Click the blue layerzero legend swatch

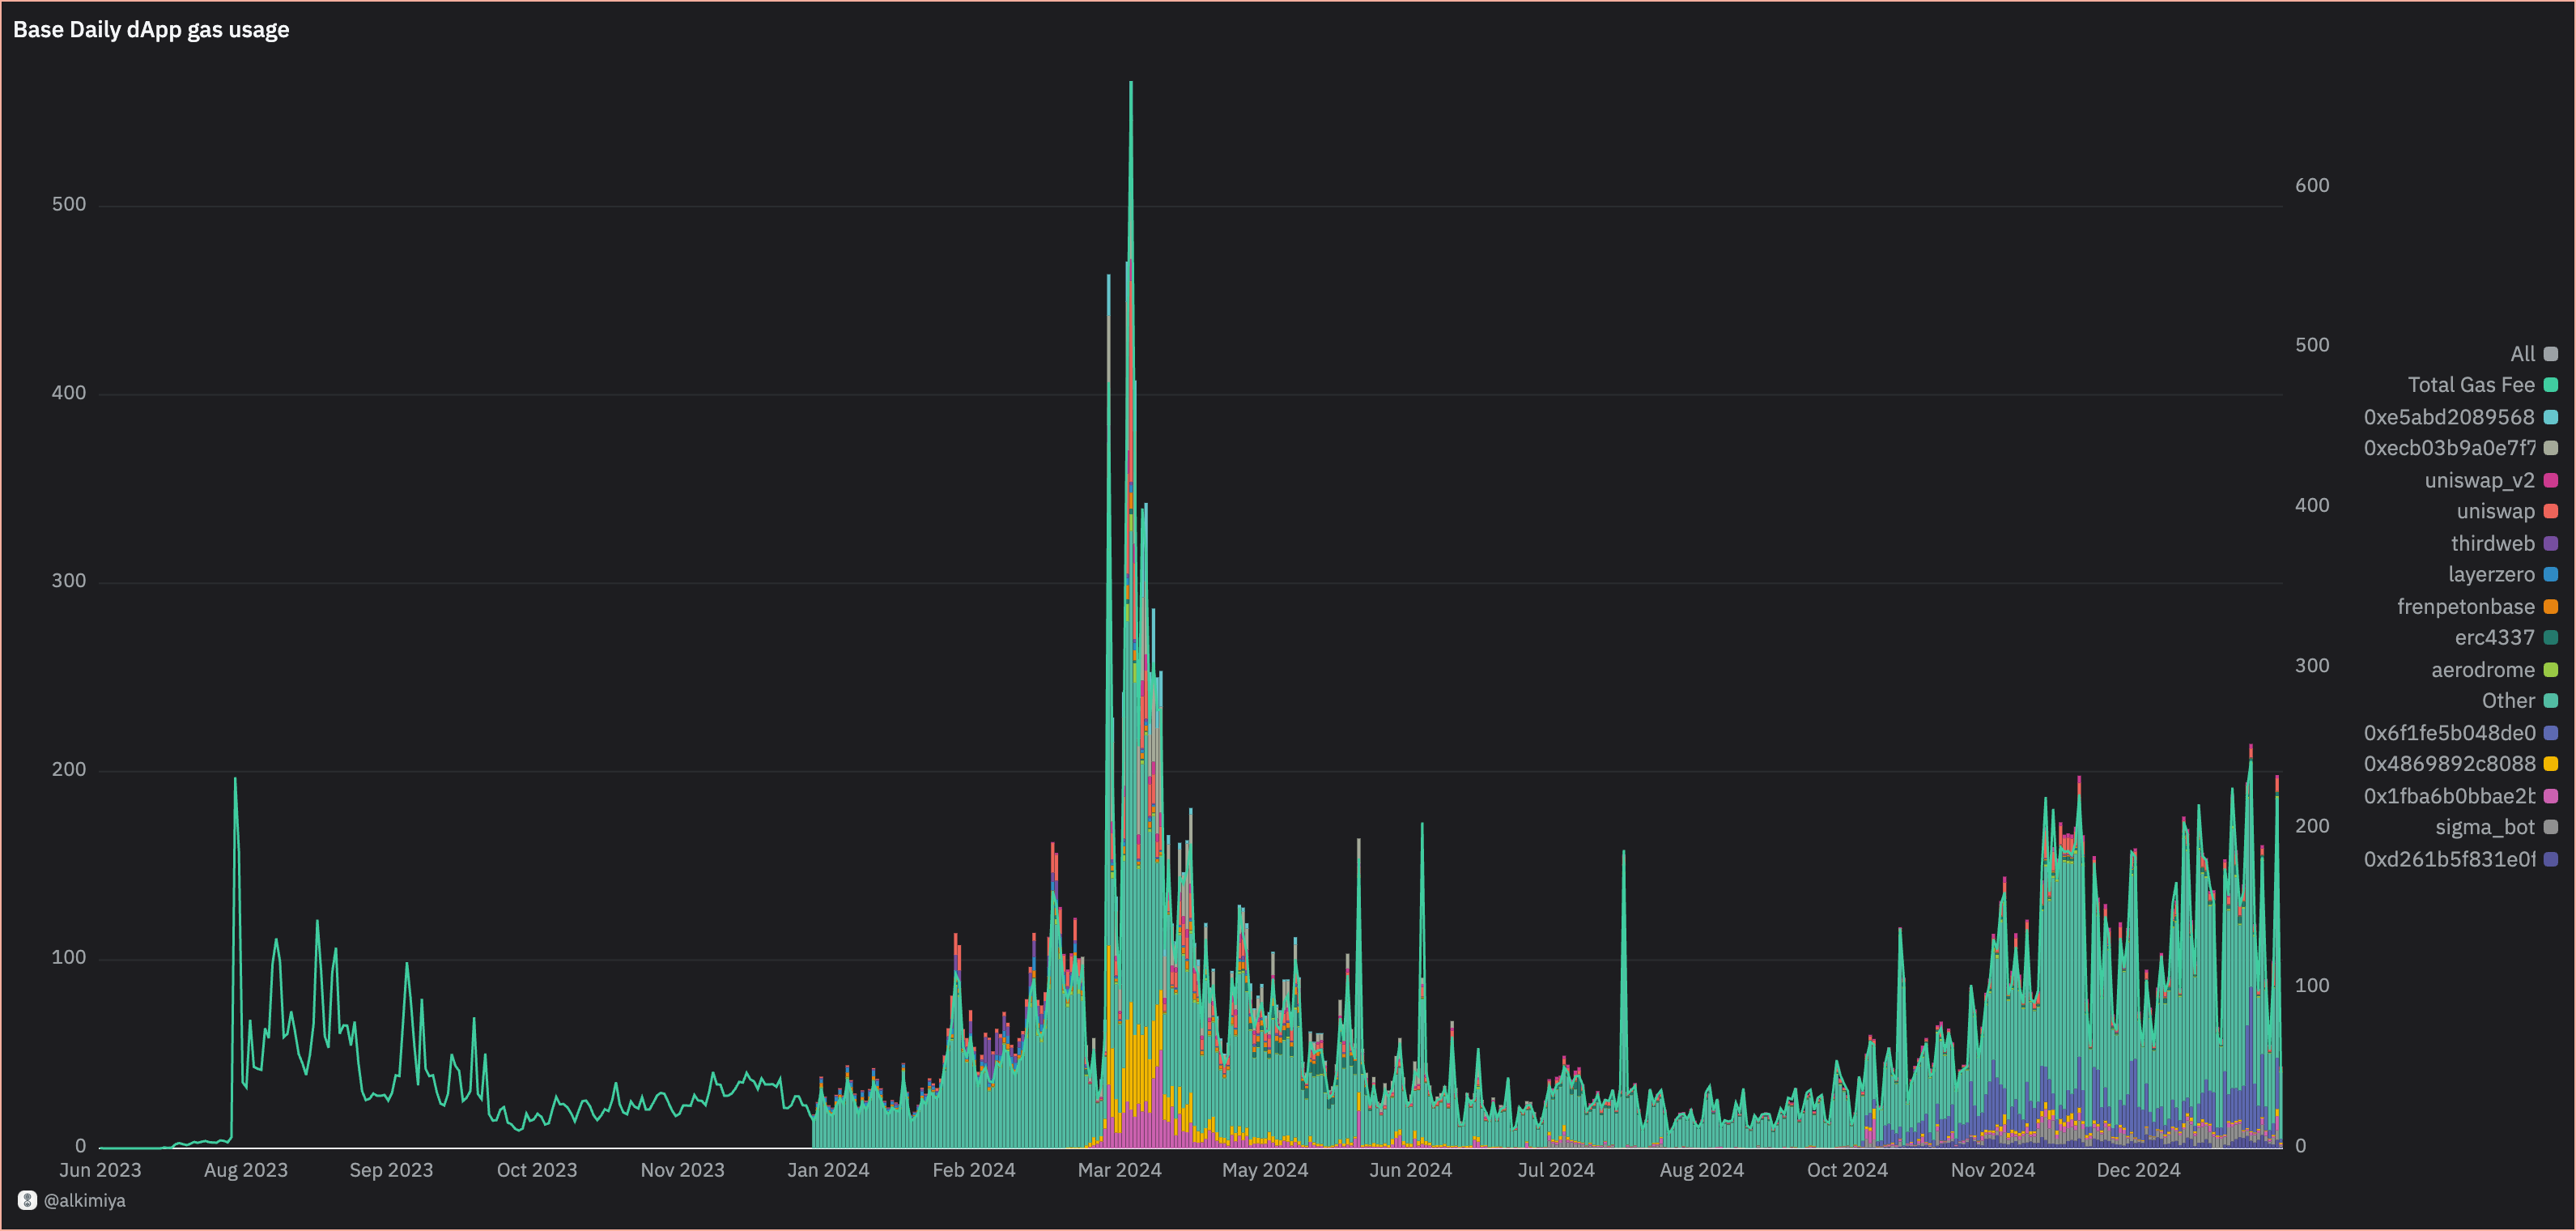point(2551,574)
